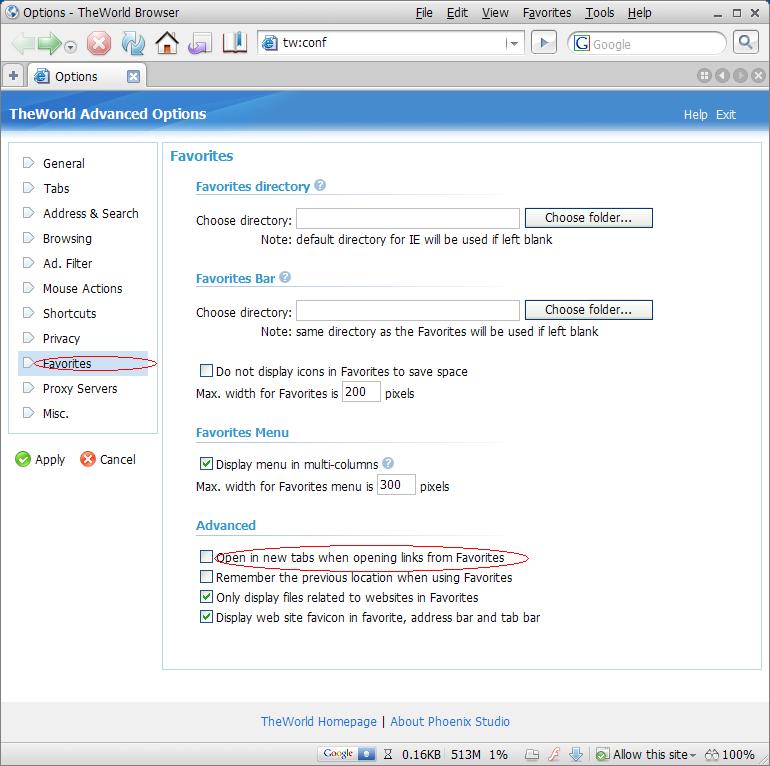Click the Max width for Favorites 200 field
Screen dimensions: 770x766
click(x=361, y=392)
